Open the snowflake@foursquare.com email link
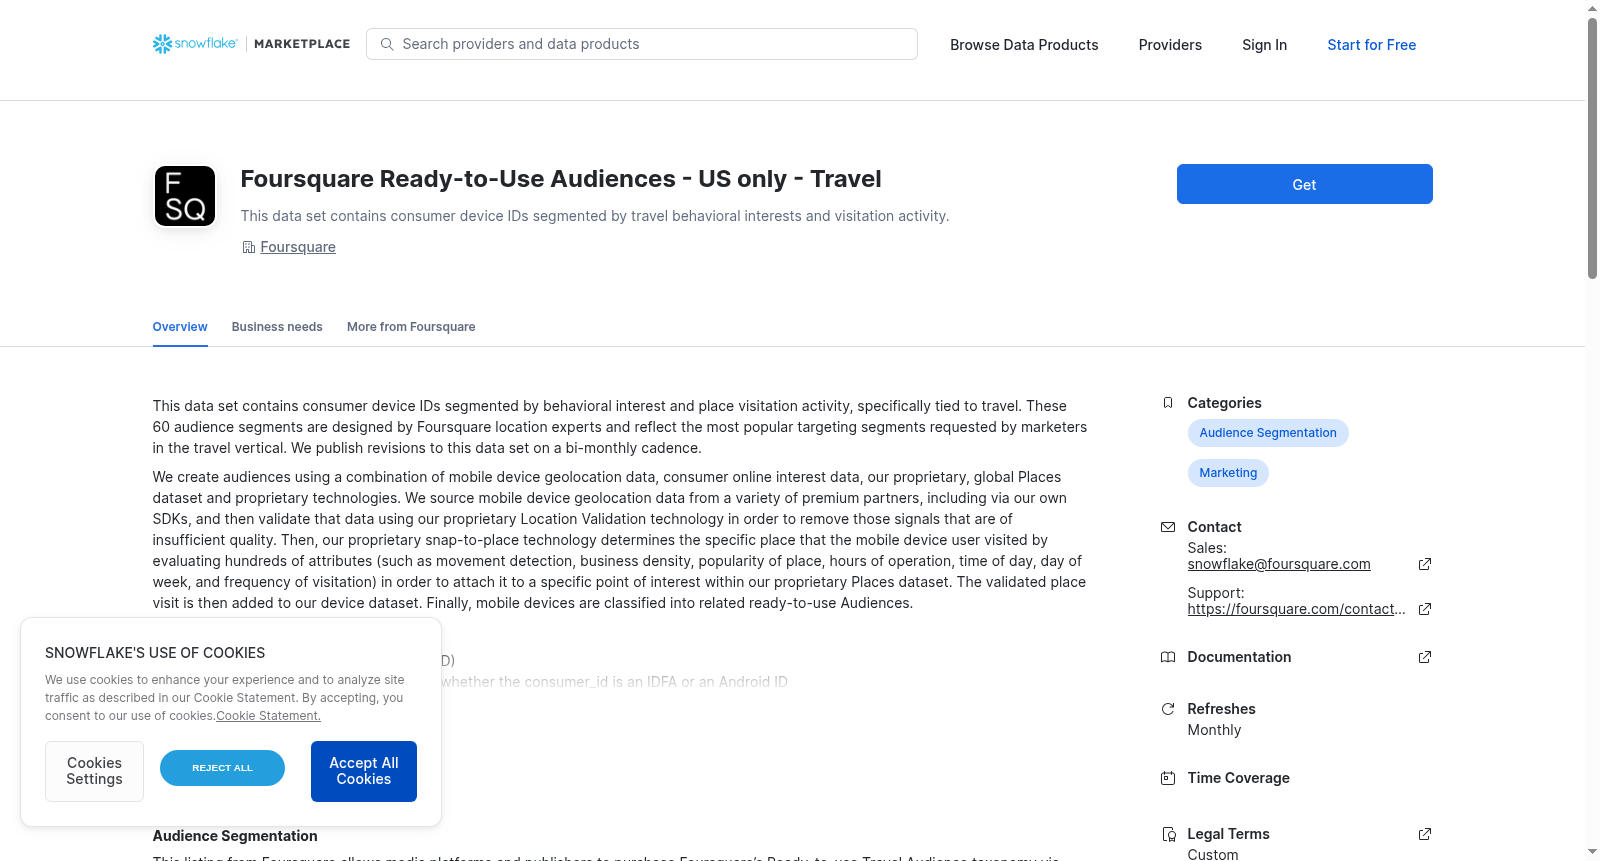Image resolution: width=1600 pixels, height=861 pixels. [1279, 564]
